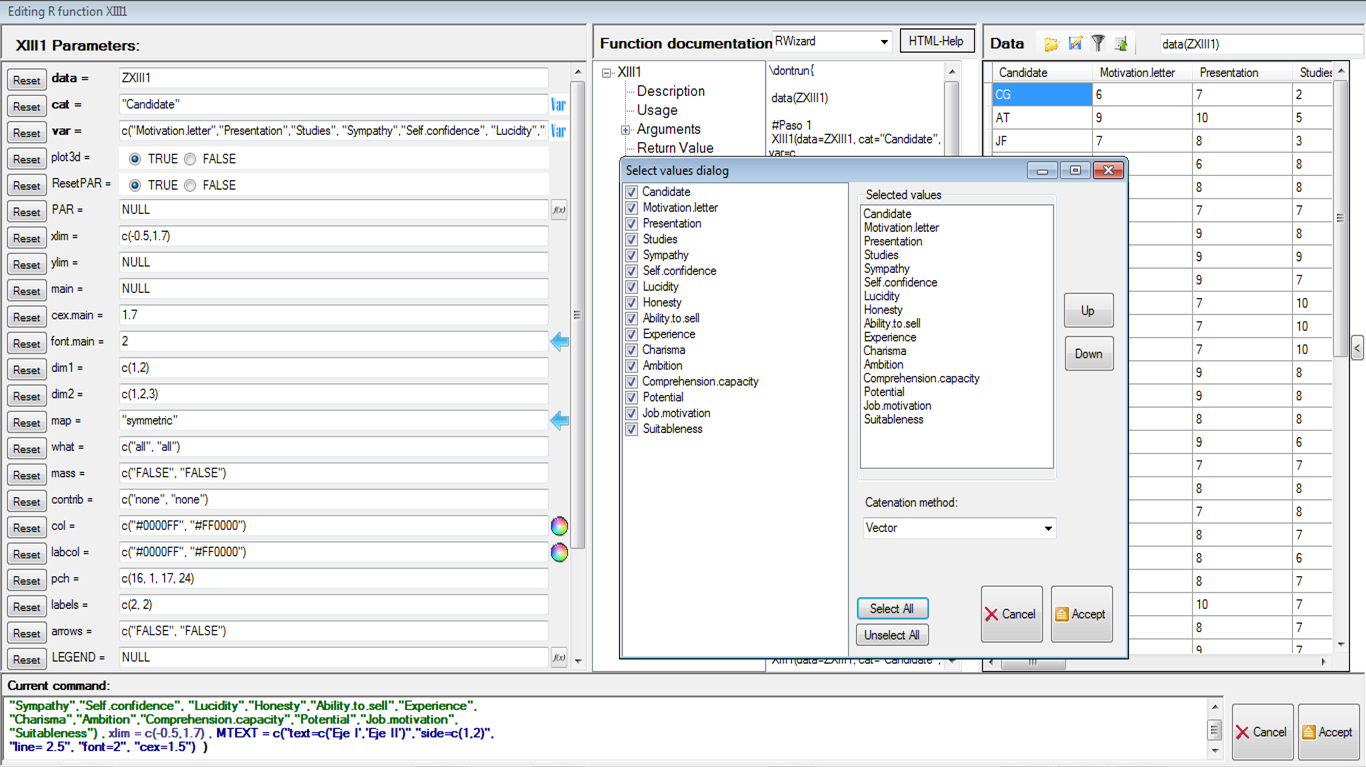Click the Presentation column header
This screenshot has width=1366, height=767.
1242,72
